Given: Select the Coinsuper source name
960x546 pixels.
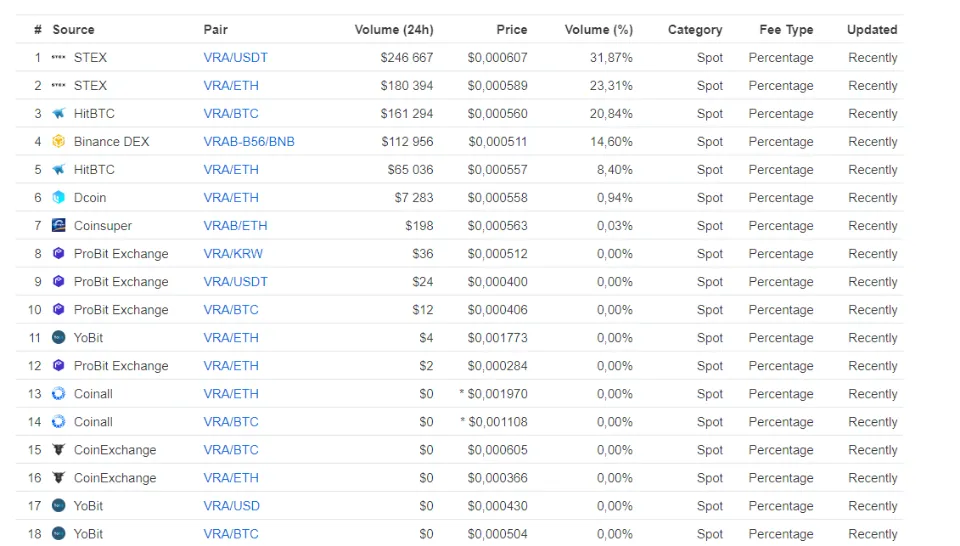Looking at the screenshot, I should pyautogui.click(x=103, y=226).
